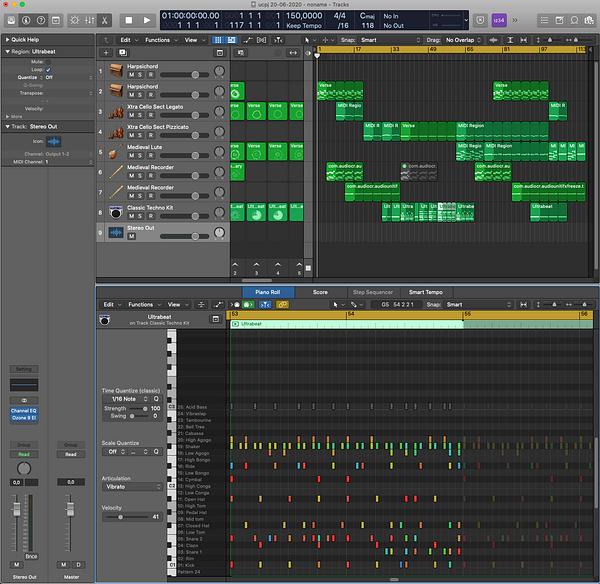The height and width of the screenshot is (584, 600).
Task: Click the Velocity slider in Piano Roll
Action: coord(120,517)
